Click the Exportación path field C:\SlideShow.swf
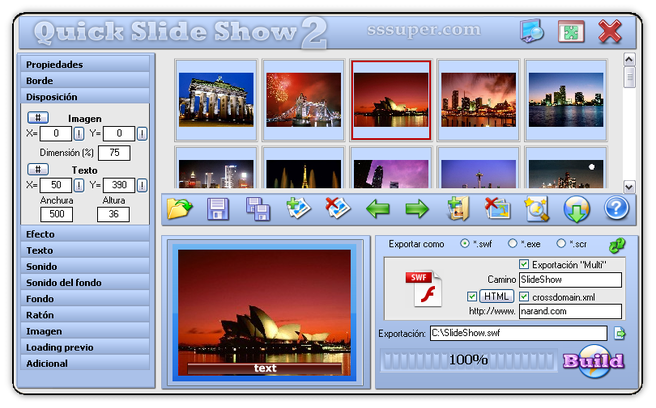Screen dimensions: 656x408 click(x=519, y=333)
